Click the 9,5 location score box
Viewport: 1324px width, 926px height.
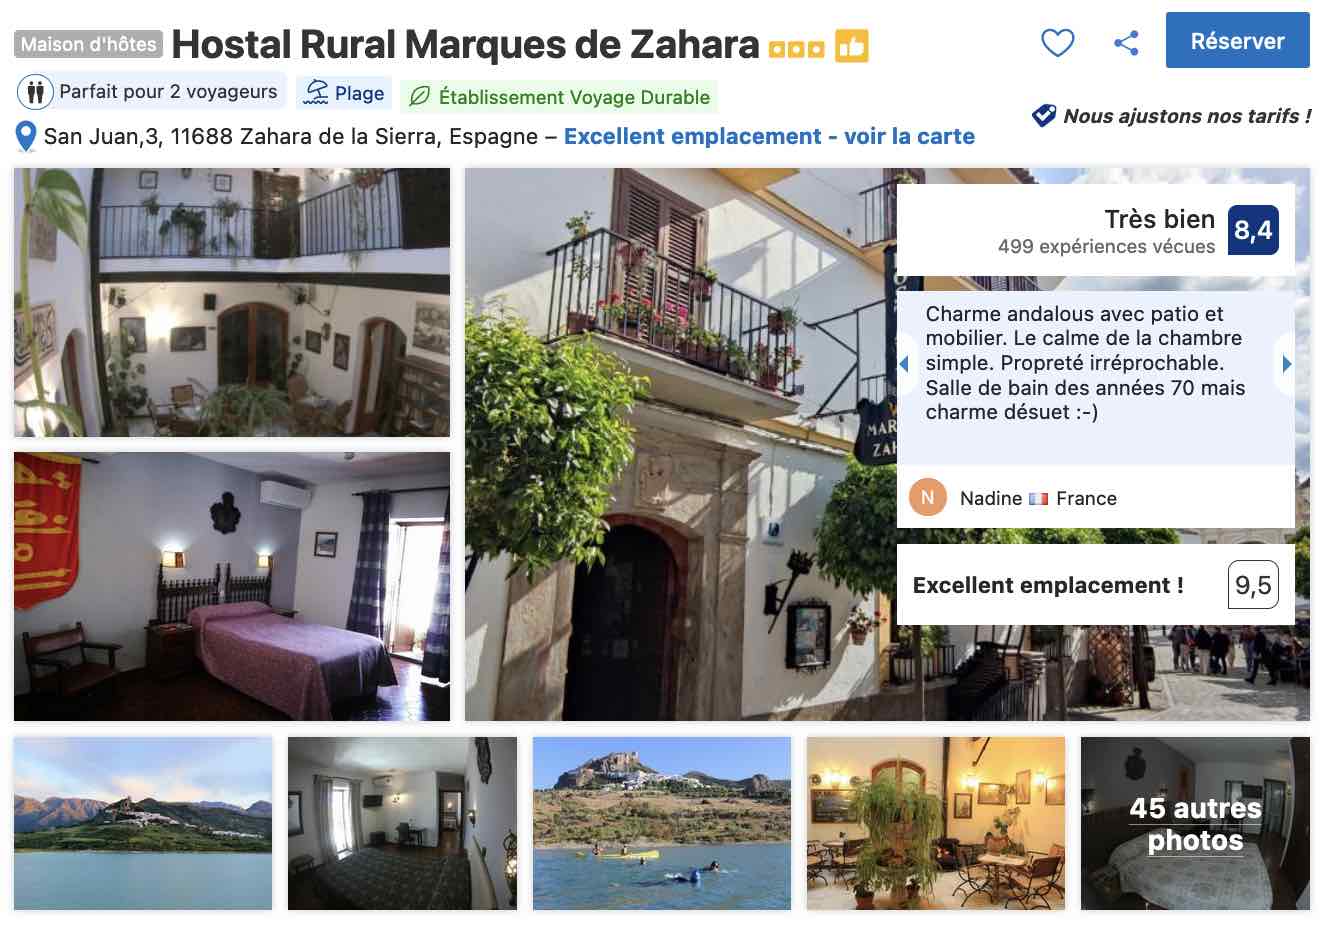click(1253, 585)
